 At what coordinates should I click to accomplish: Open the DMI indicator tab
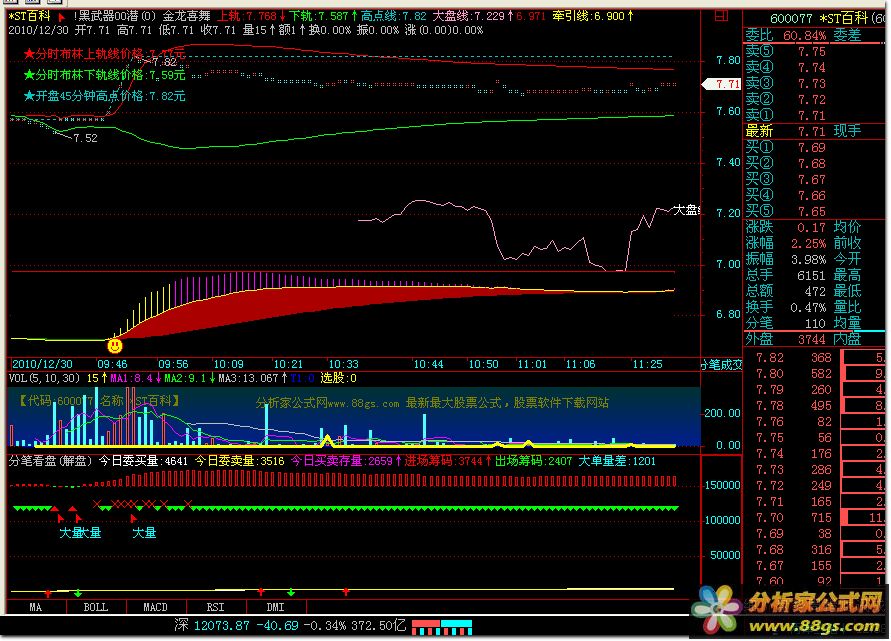pyautogui.click(x=275, y=607)
